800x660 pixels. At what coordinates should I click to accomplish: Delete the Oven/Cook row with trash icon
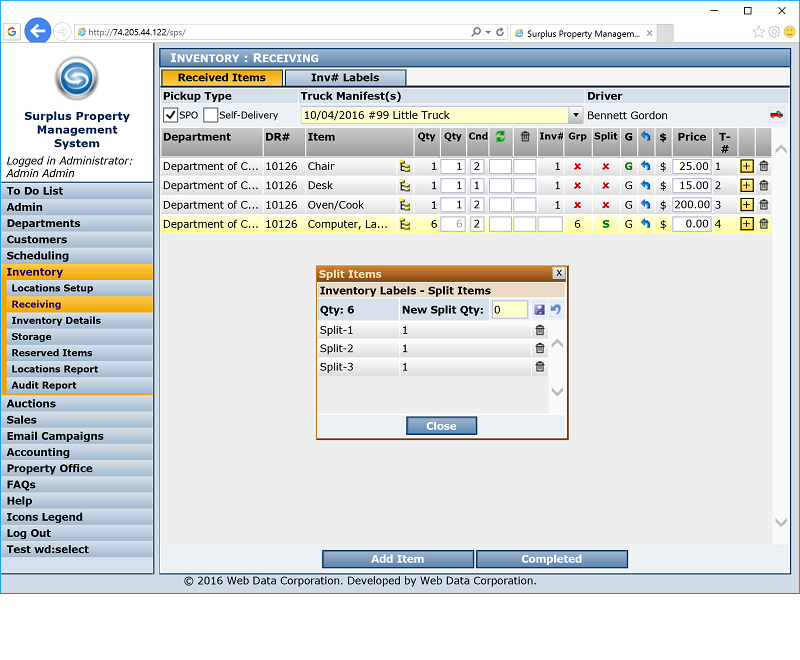[x=764, y=205]
